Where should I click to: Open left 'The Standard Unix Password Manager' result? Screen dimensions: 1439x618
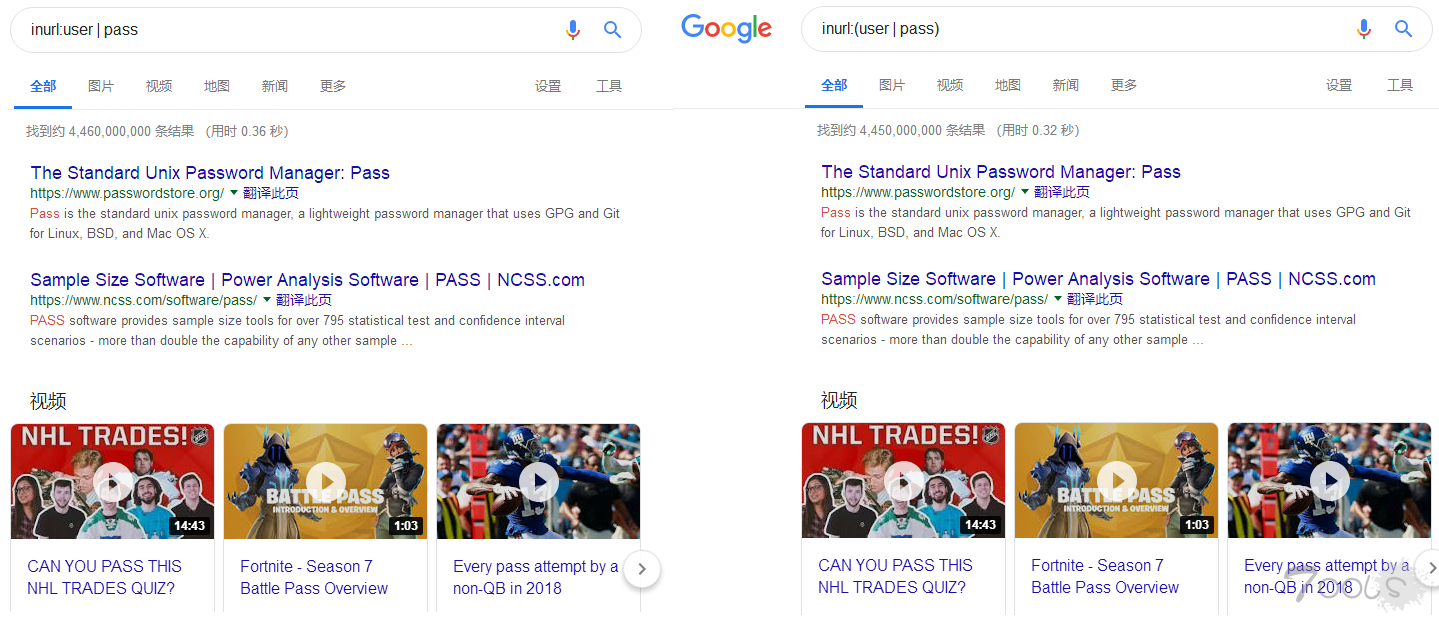coord(210,173)
